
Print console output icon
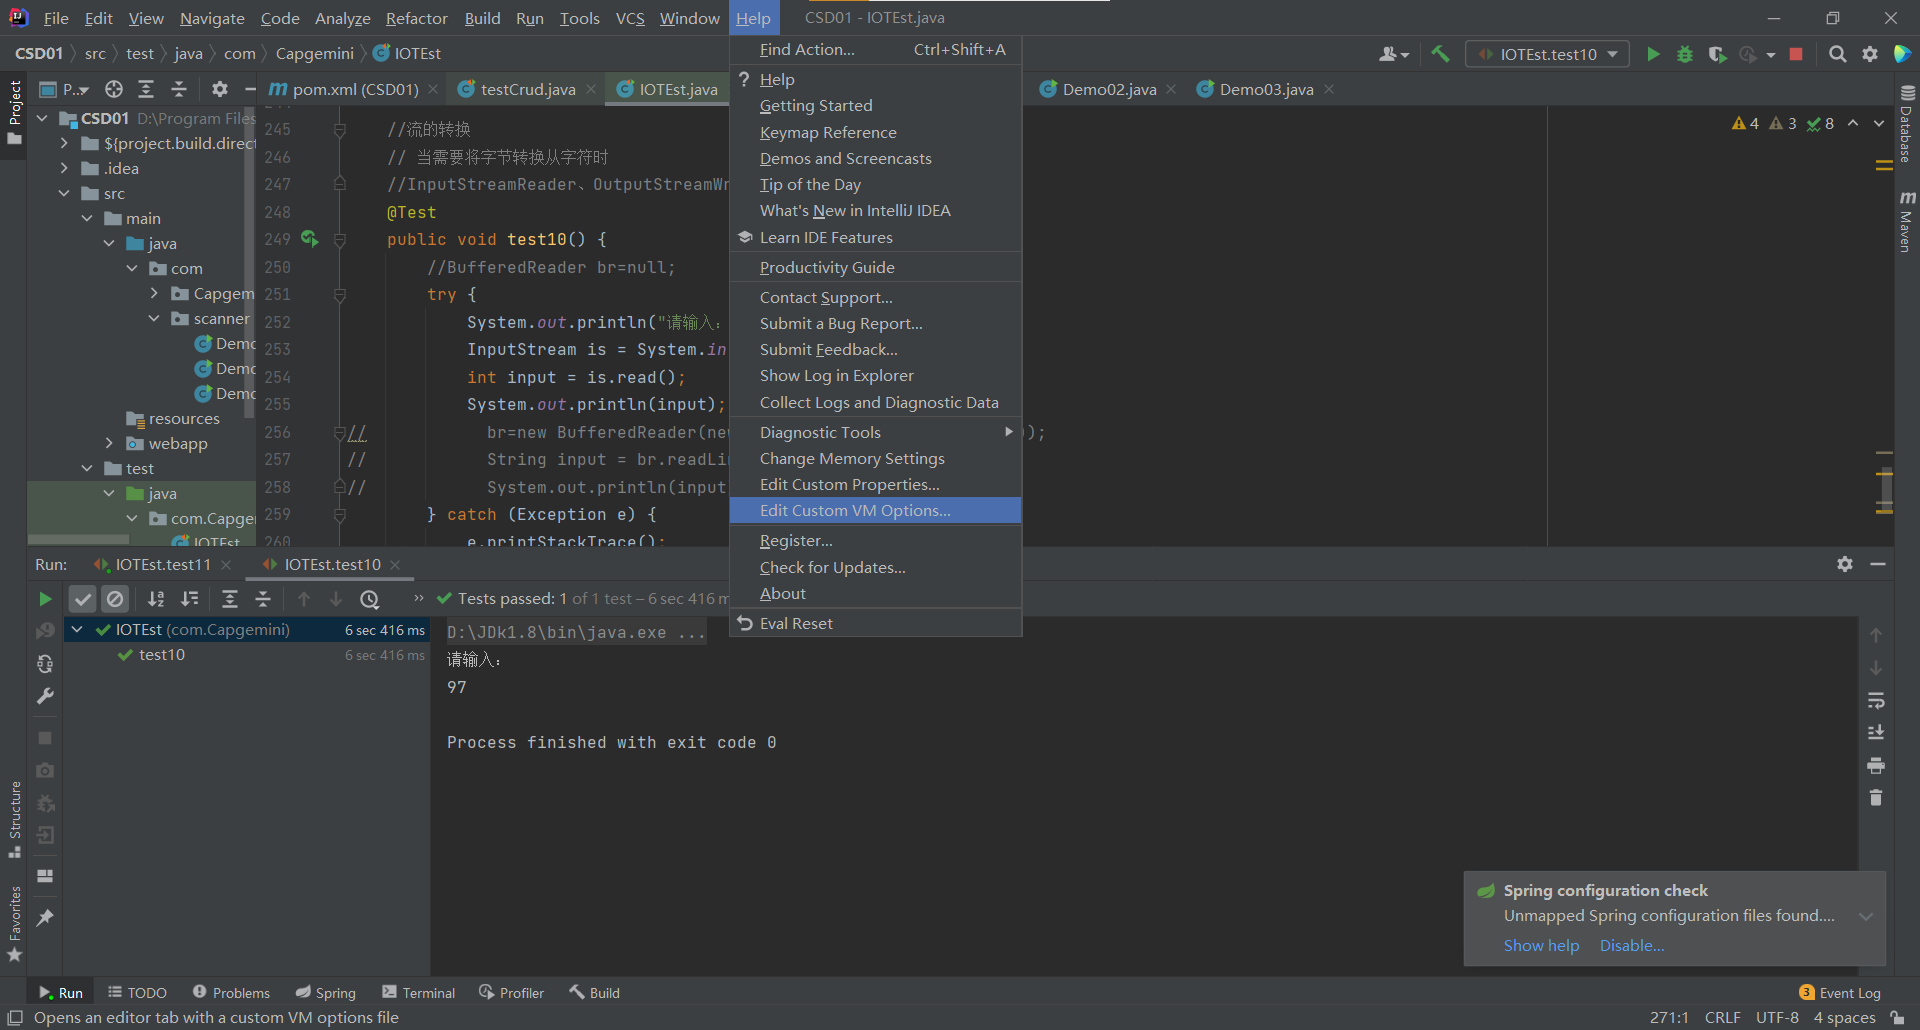click(1876, 765)
